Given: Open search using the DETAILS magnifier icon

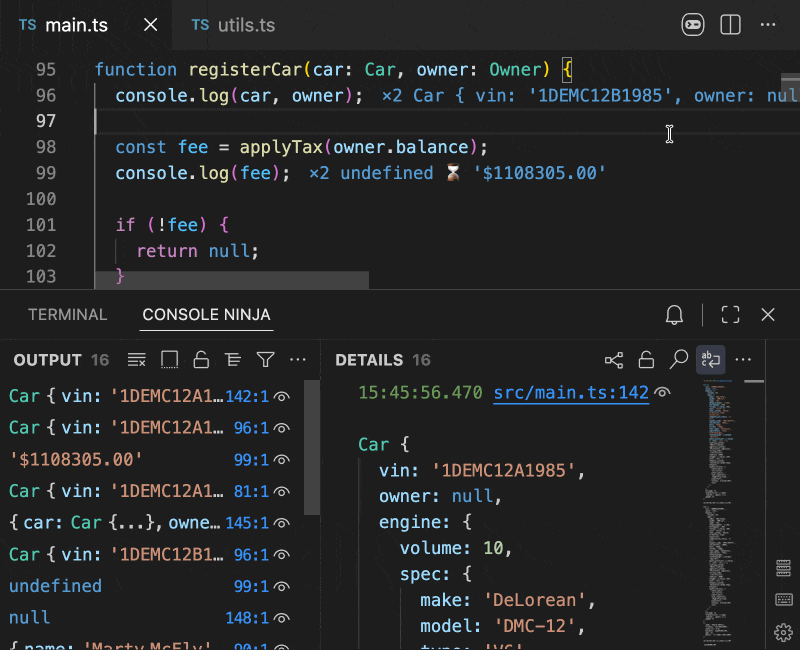Looking at the screenshot, I should click(678, 360).
